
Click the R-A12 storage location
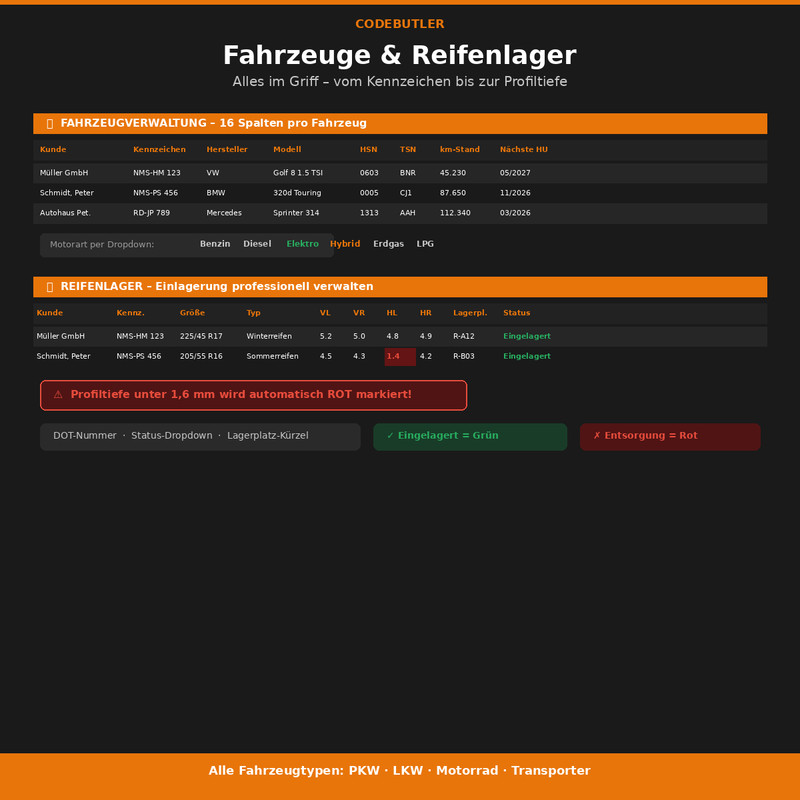click(x=464, y=336)
